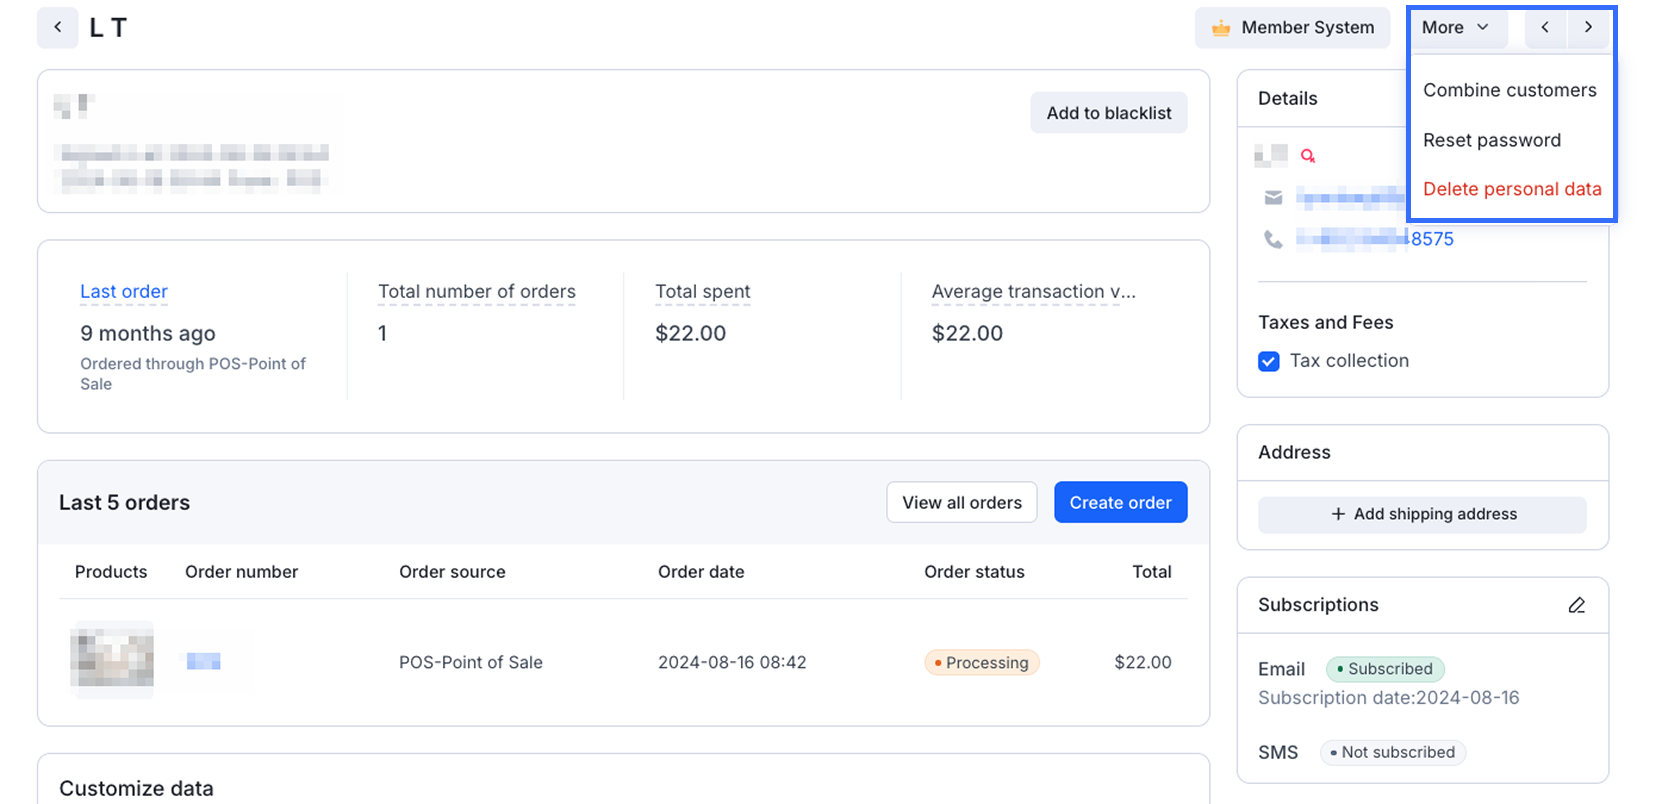Click the red search icon in Details
The width and height of the screenshot is (1662, 804).
coord(1307,156)
